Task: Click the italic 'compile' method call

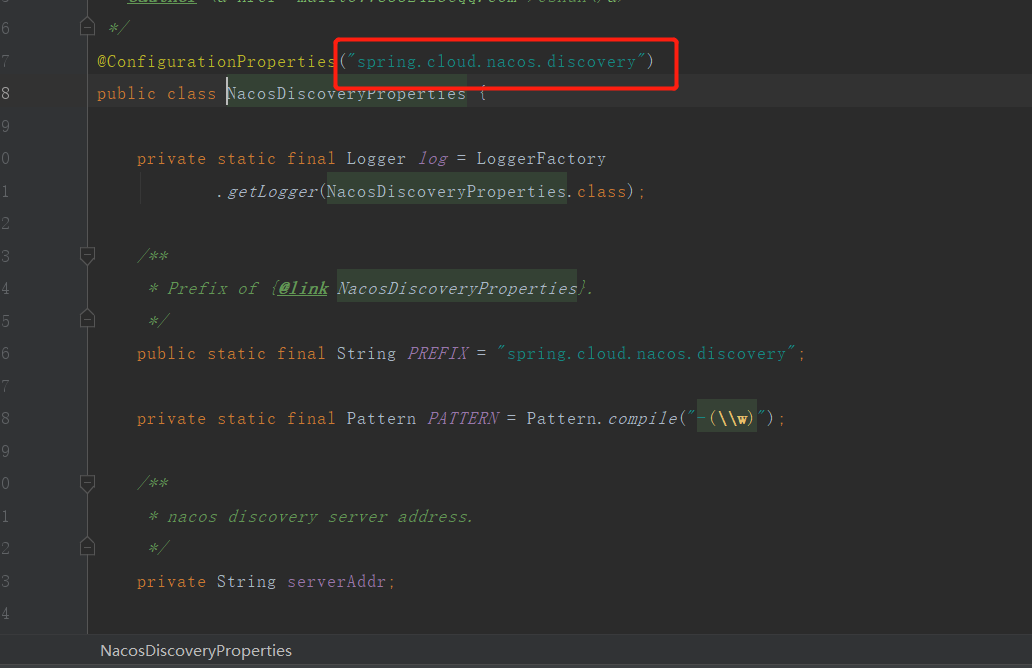Action: [642, 419]
